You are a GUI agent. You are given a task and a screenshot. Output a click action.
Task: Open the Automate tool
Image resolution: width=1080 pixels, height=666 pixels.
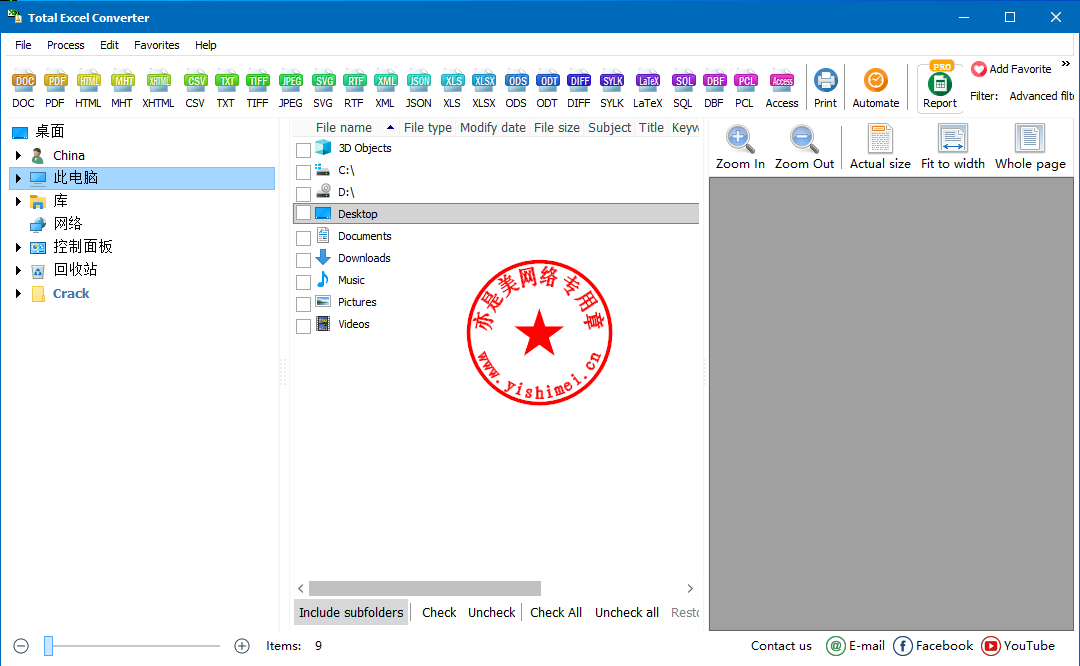click(x=876, y=88)
